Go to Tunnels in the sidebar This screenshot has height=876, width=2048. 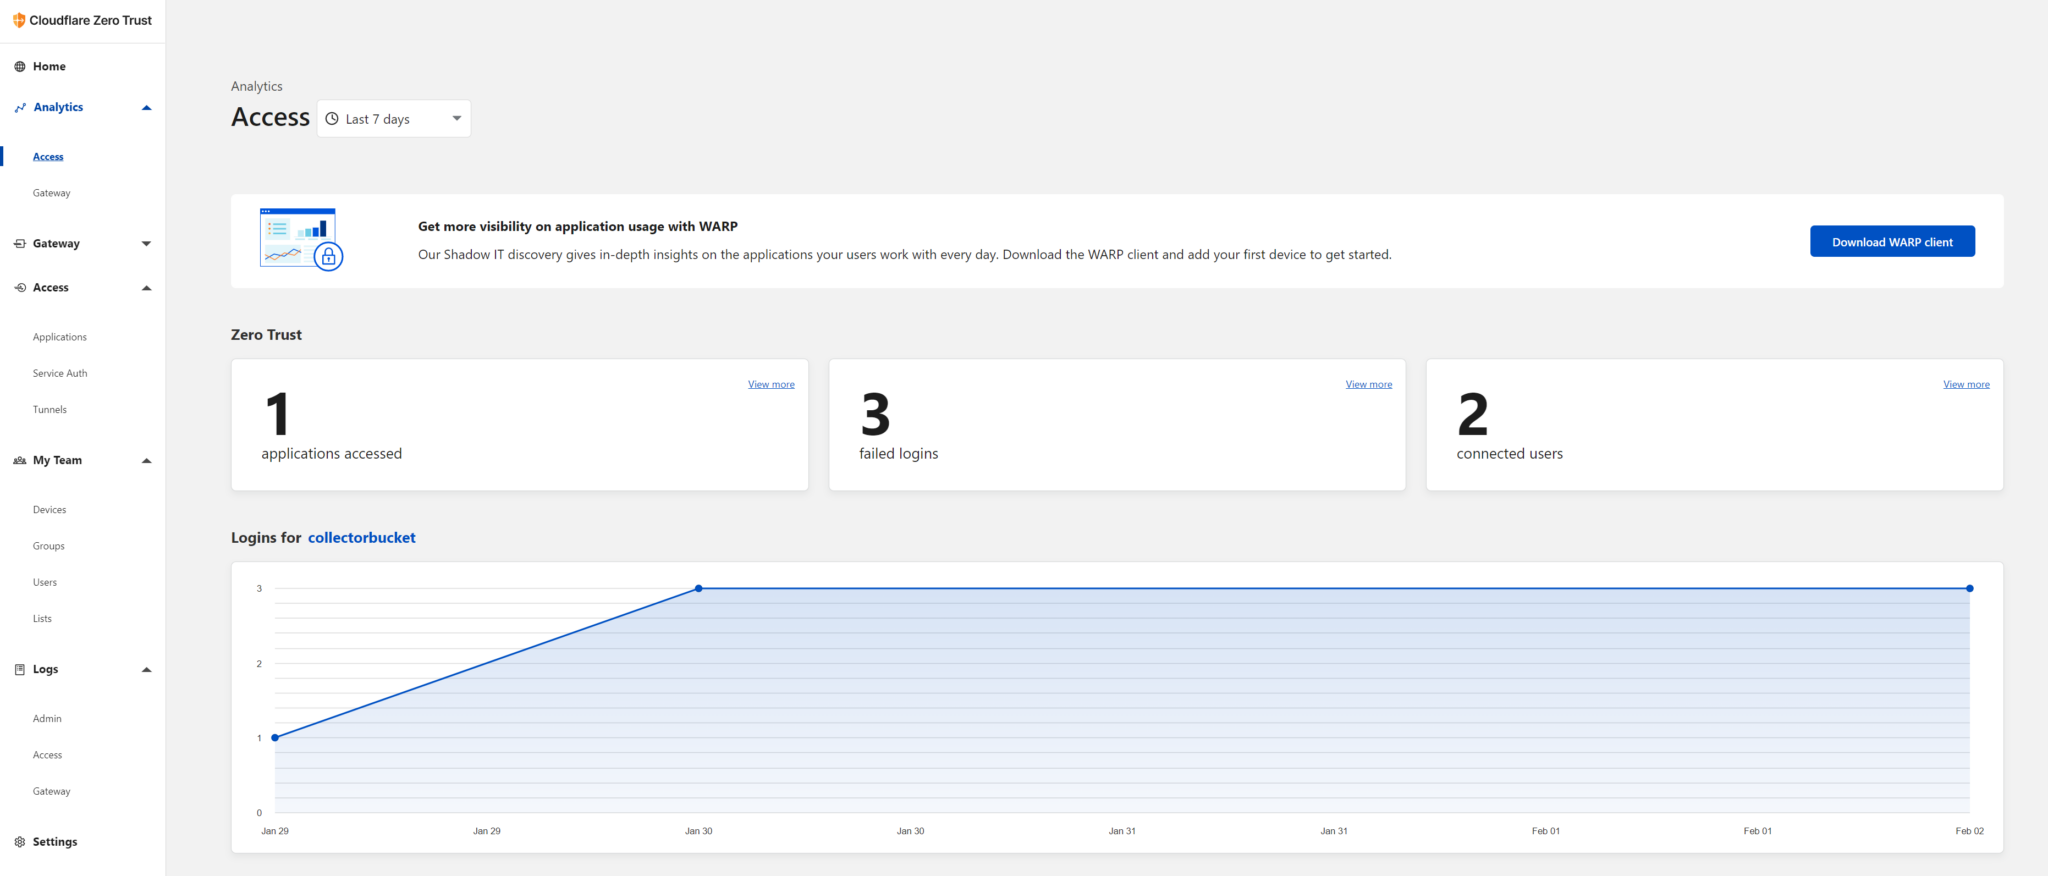click(50, 410)
